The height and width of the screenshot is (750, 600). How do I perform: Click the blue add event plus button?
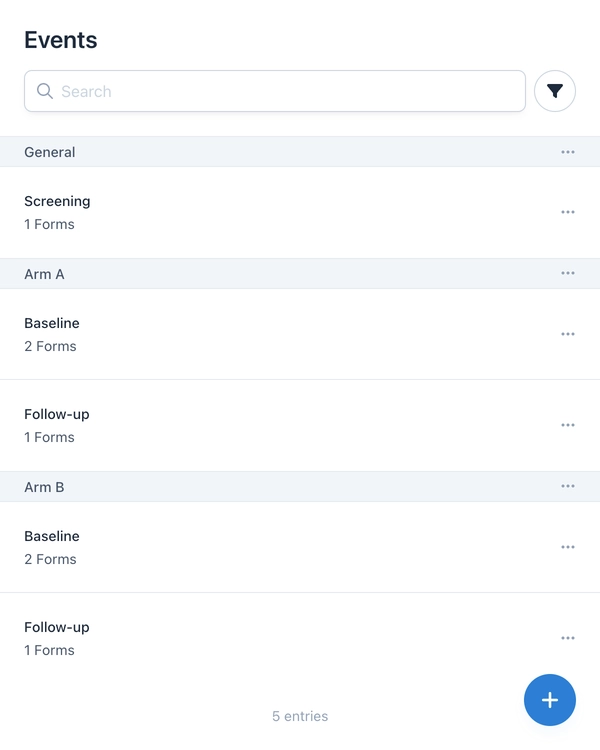point(549,700)
